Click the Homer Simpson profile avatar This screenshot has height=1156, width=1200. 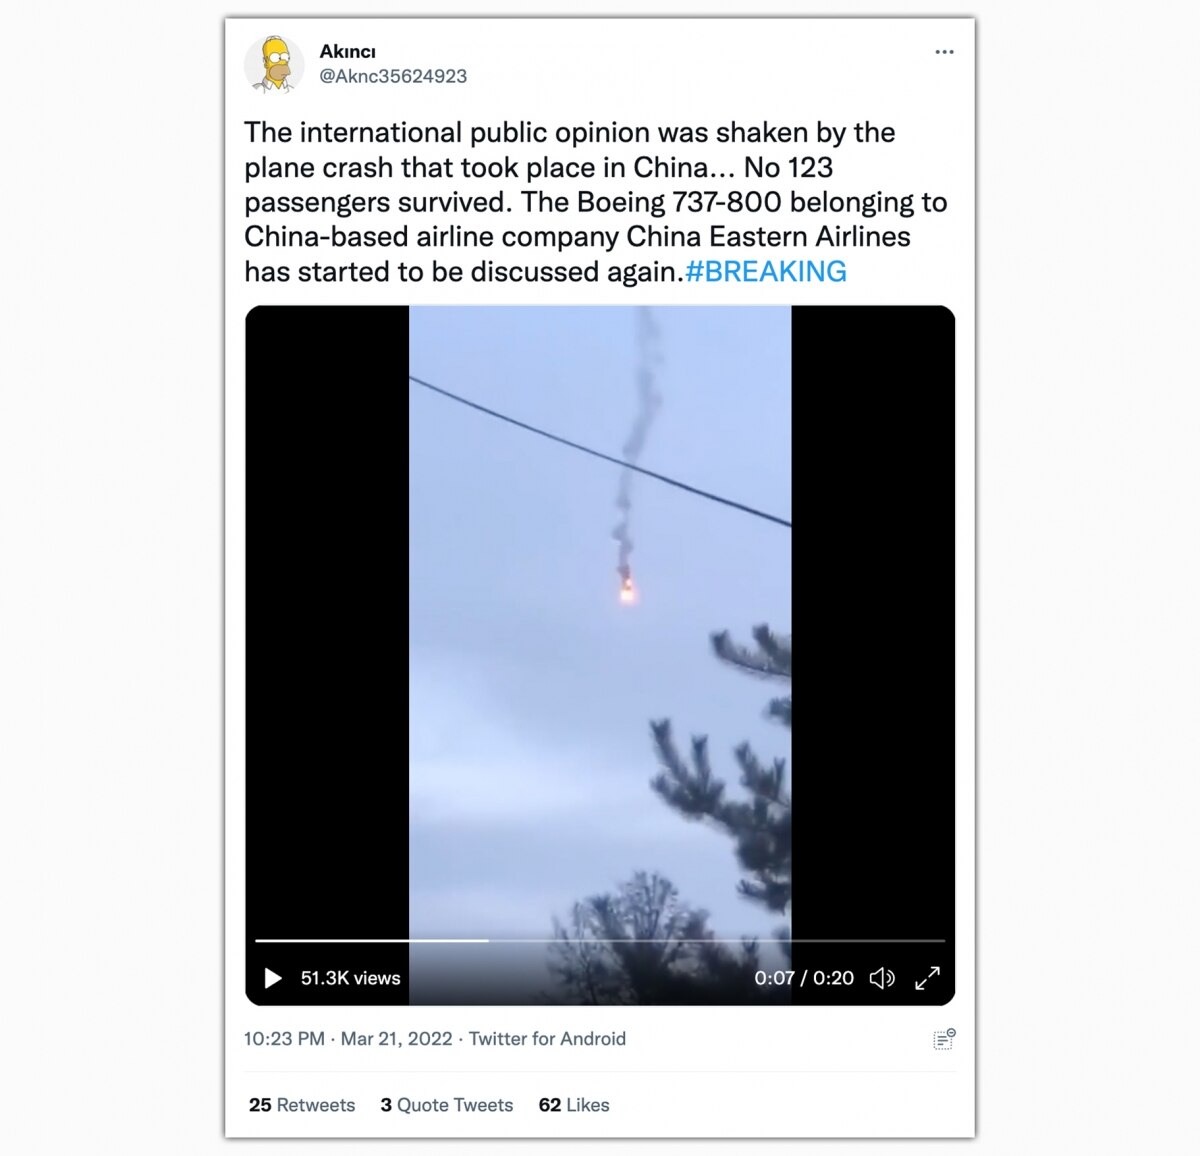click(273, 64)
